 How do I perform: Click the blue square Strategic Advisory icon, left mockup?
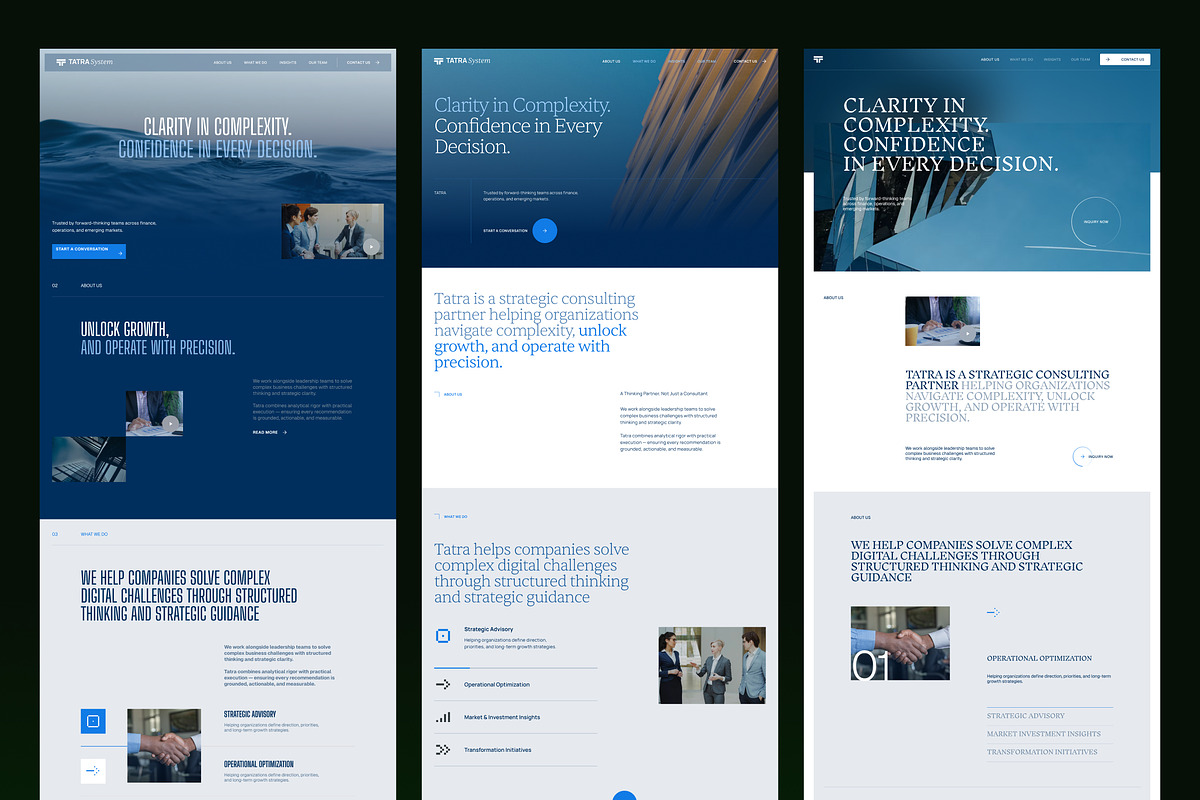(x=93, y=721)
